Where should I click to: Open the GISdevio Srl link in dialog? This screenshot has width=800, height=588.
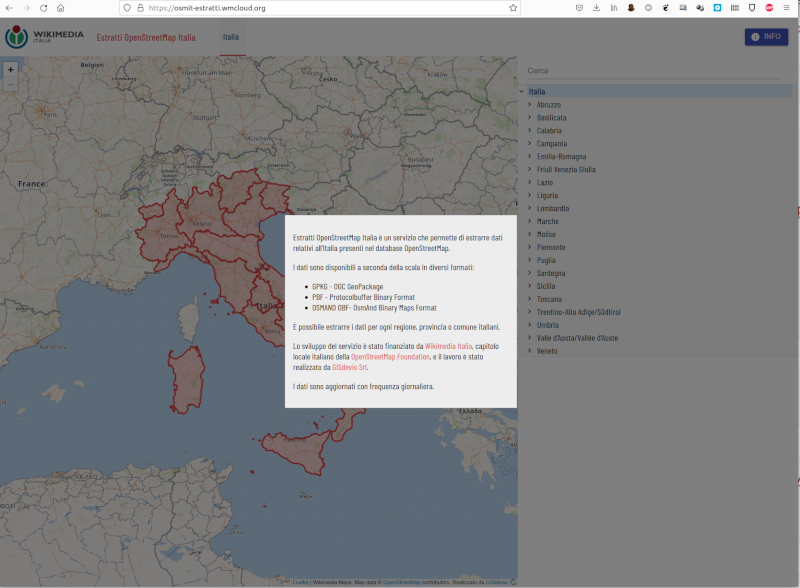tap(349, 367)
